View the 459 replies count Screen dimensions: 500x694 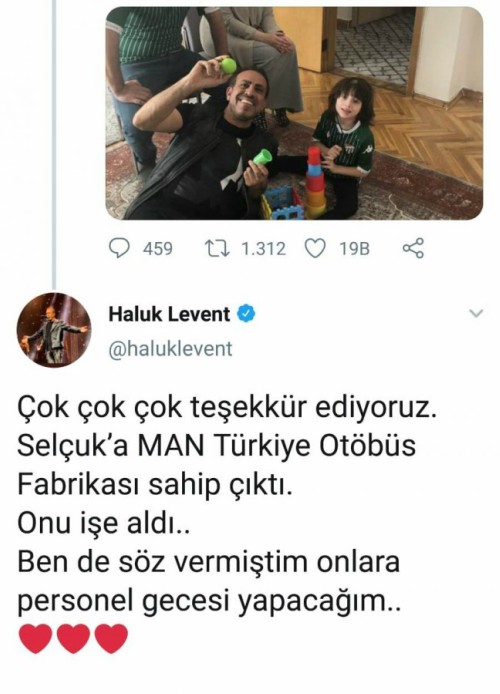coord(158,249)
